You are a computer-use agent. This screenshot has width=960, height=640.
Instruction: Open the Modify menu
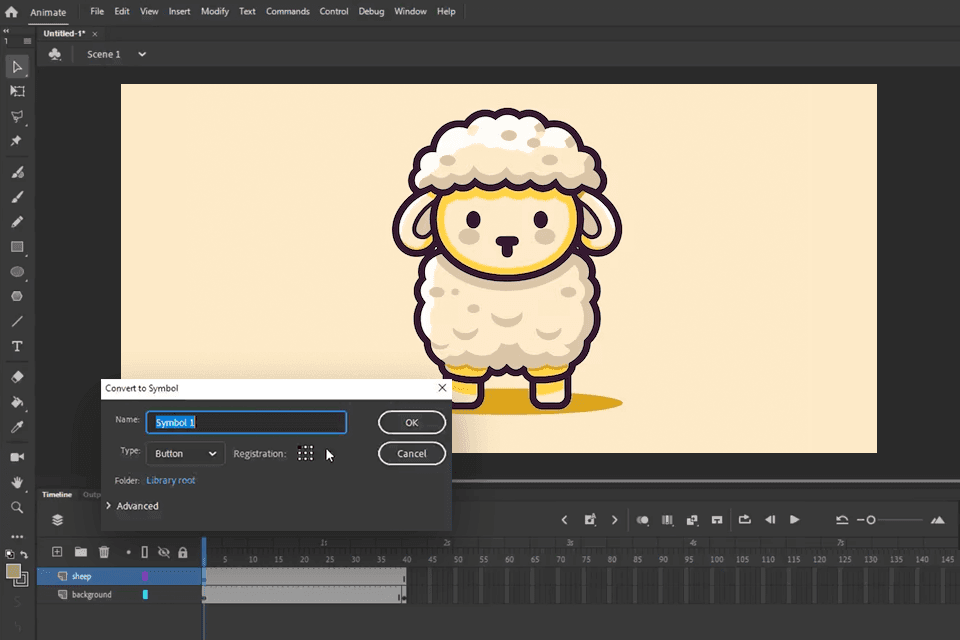click(x=214, y=12)
